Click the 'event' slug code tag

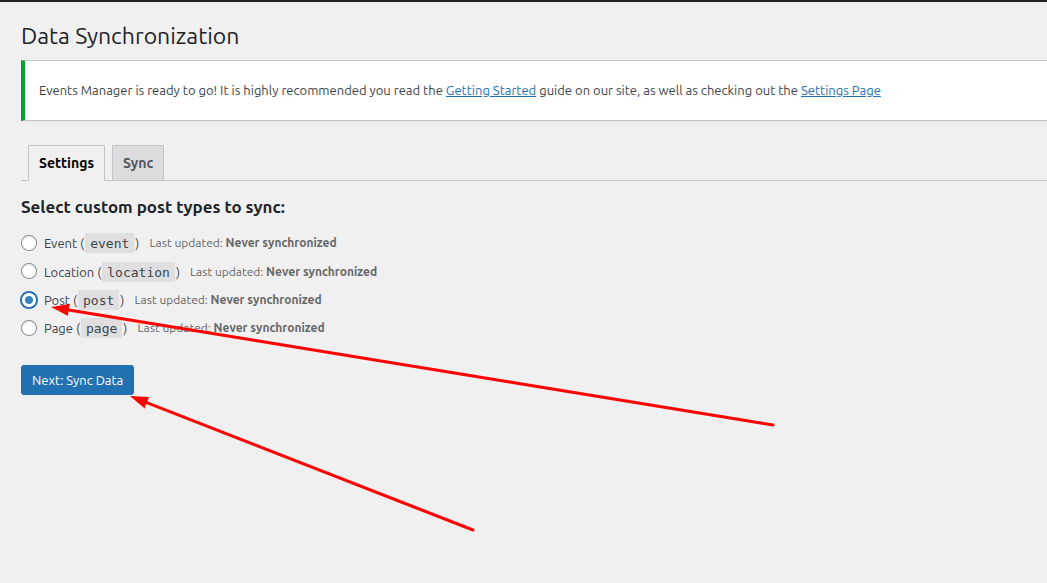click(x=109, y=243)
